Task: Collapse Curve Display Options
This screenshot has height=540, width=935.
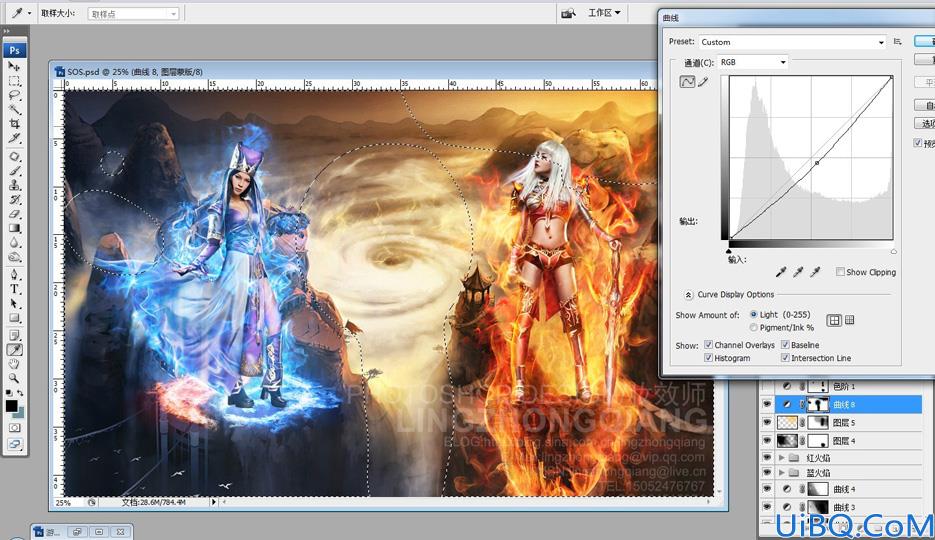Action: click(688, 294)
